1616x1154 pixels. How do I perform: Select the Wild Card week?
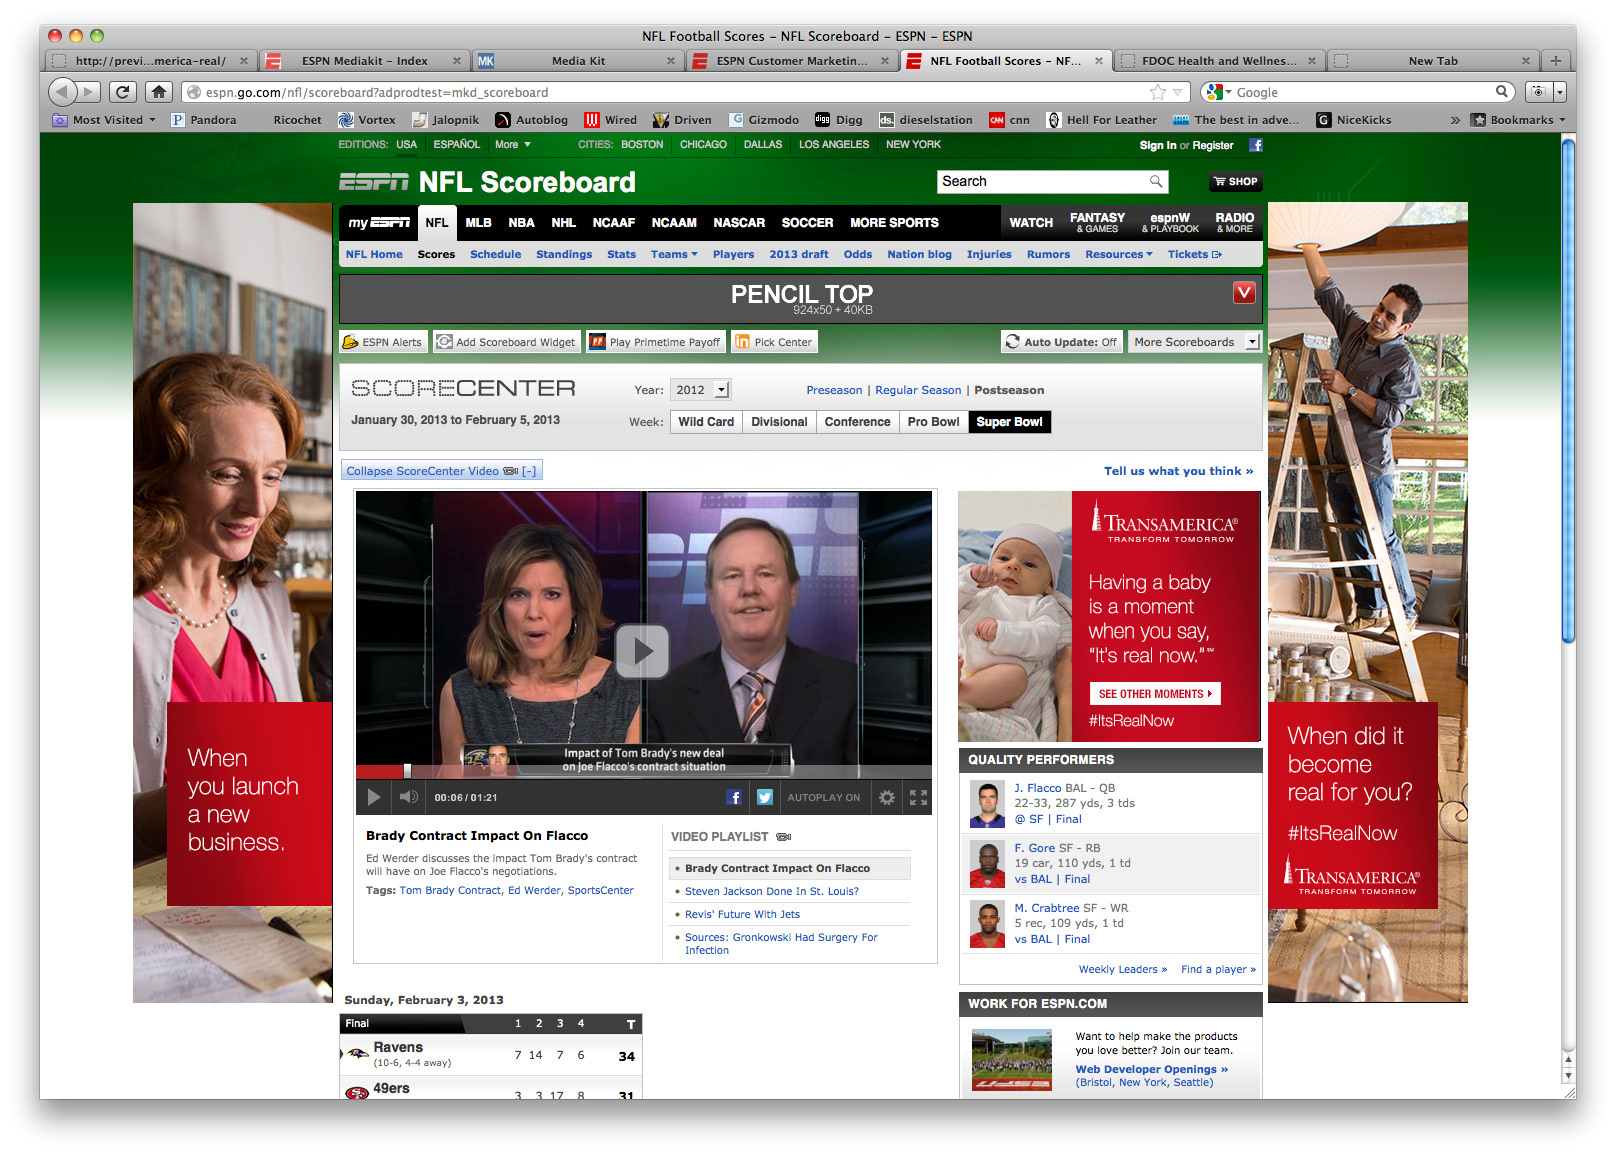click(706, 422)
